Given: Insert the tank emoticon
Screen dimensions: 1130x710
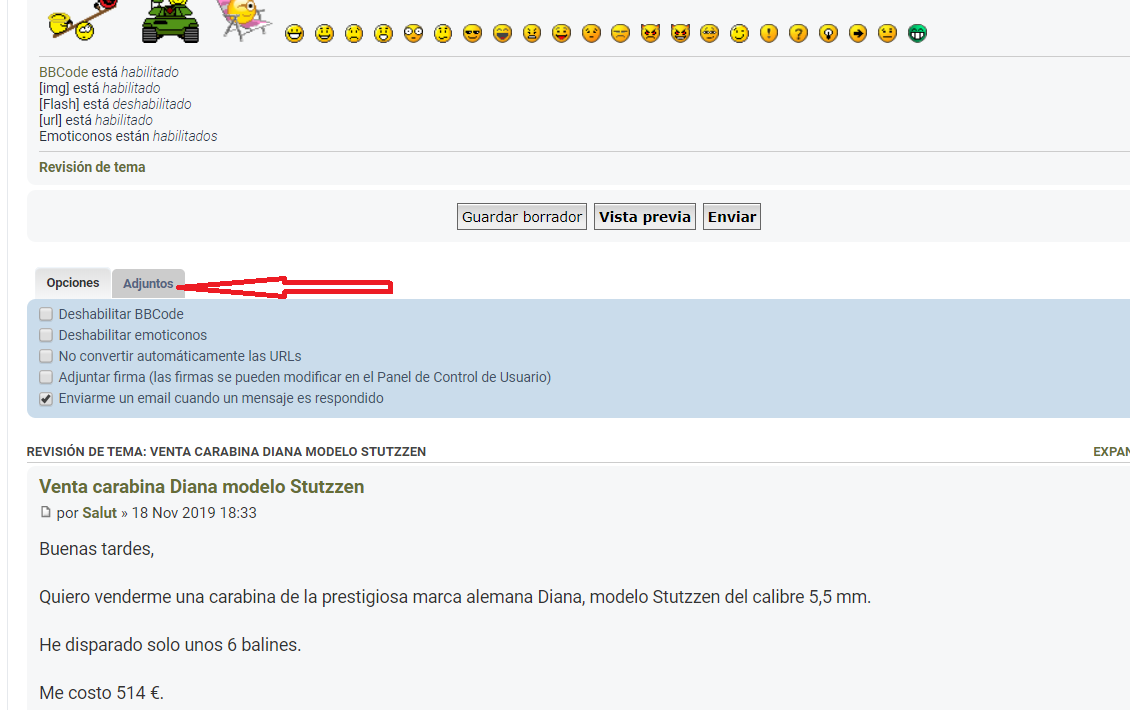Looking at the screenshot, I should pos(170,21).
